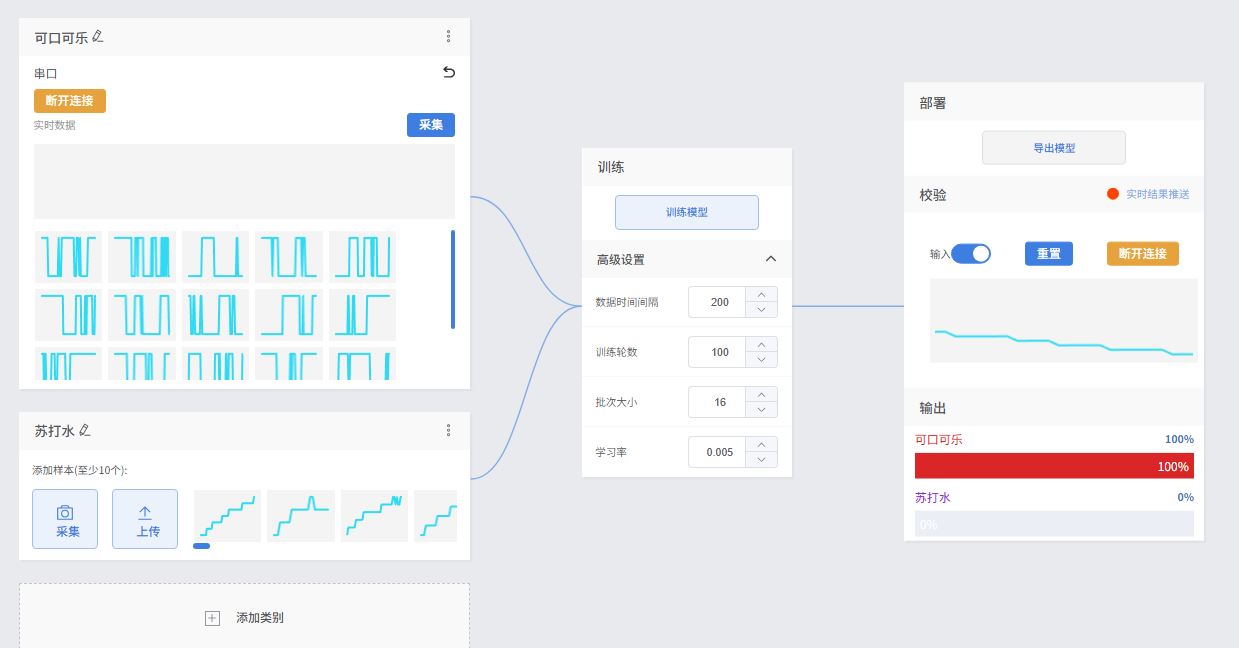
Task: Decrease 训练轮数 with the down arrow
Action: (x=761, y=360)
